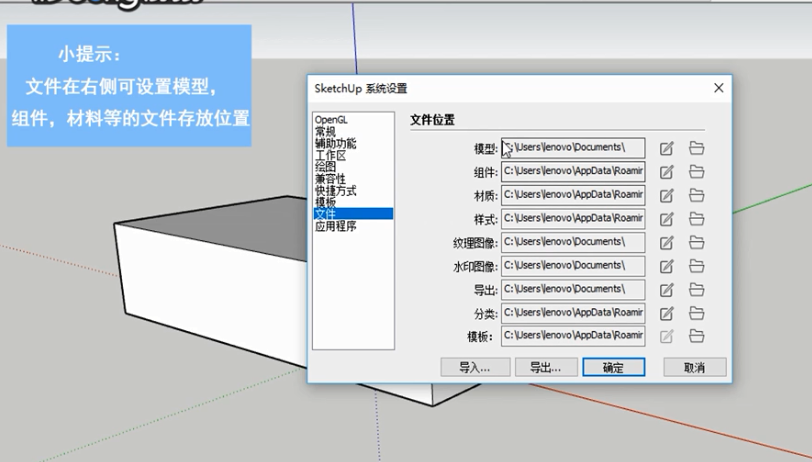The width and height of the screenshot is (812, 462).
Task: Open folder browser for 模型 path
Action: click(x=697, y=148)
